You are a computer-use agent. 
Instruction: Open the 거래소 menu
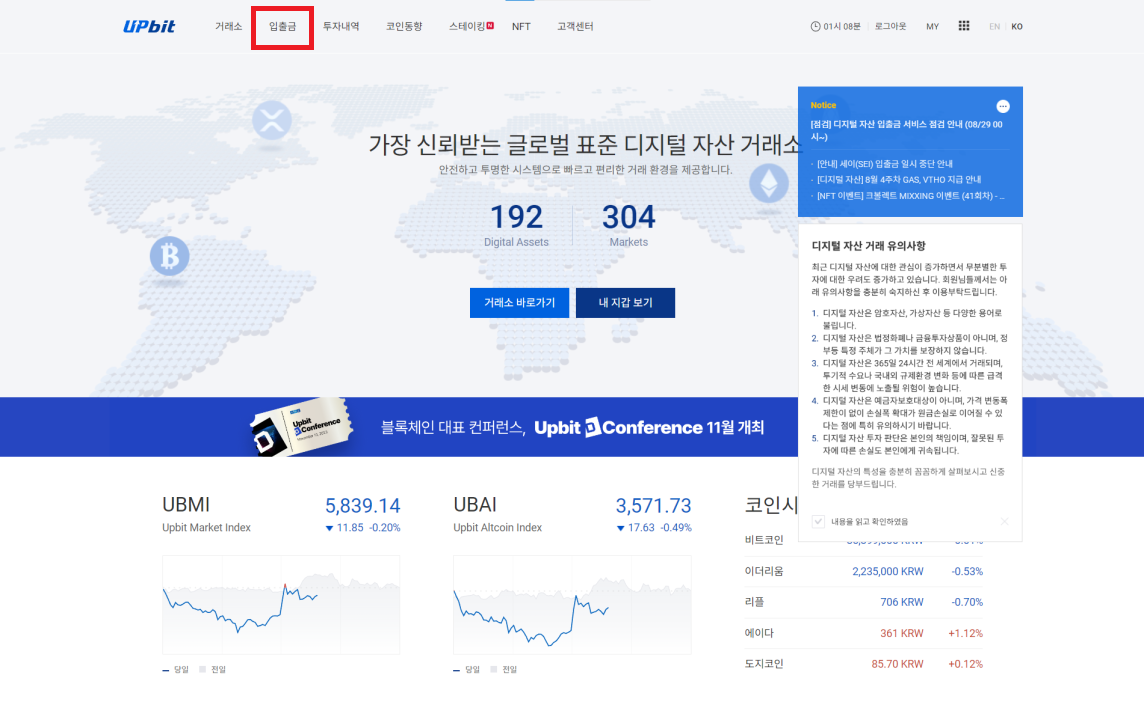tap(228, 26)
